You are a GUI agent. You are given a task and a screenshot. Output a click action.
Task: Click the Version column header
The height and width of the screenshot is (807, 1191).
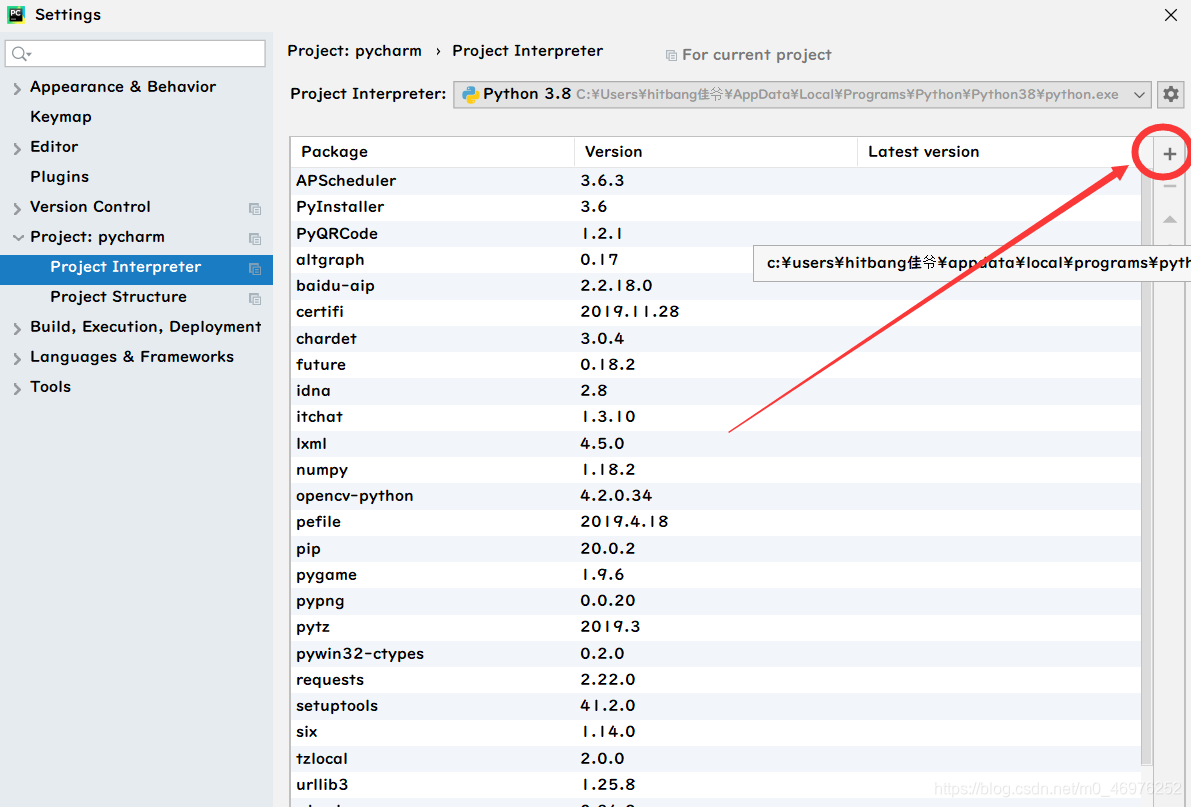[x=716, y=152]
